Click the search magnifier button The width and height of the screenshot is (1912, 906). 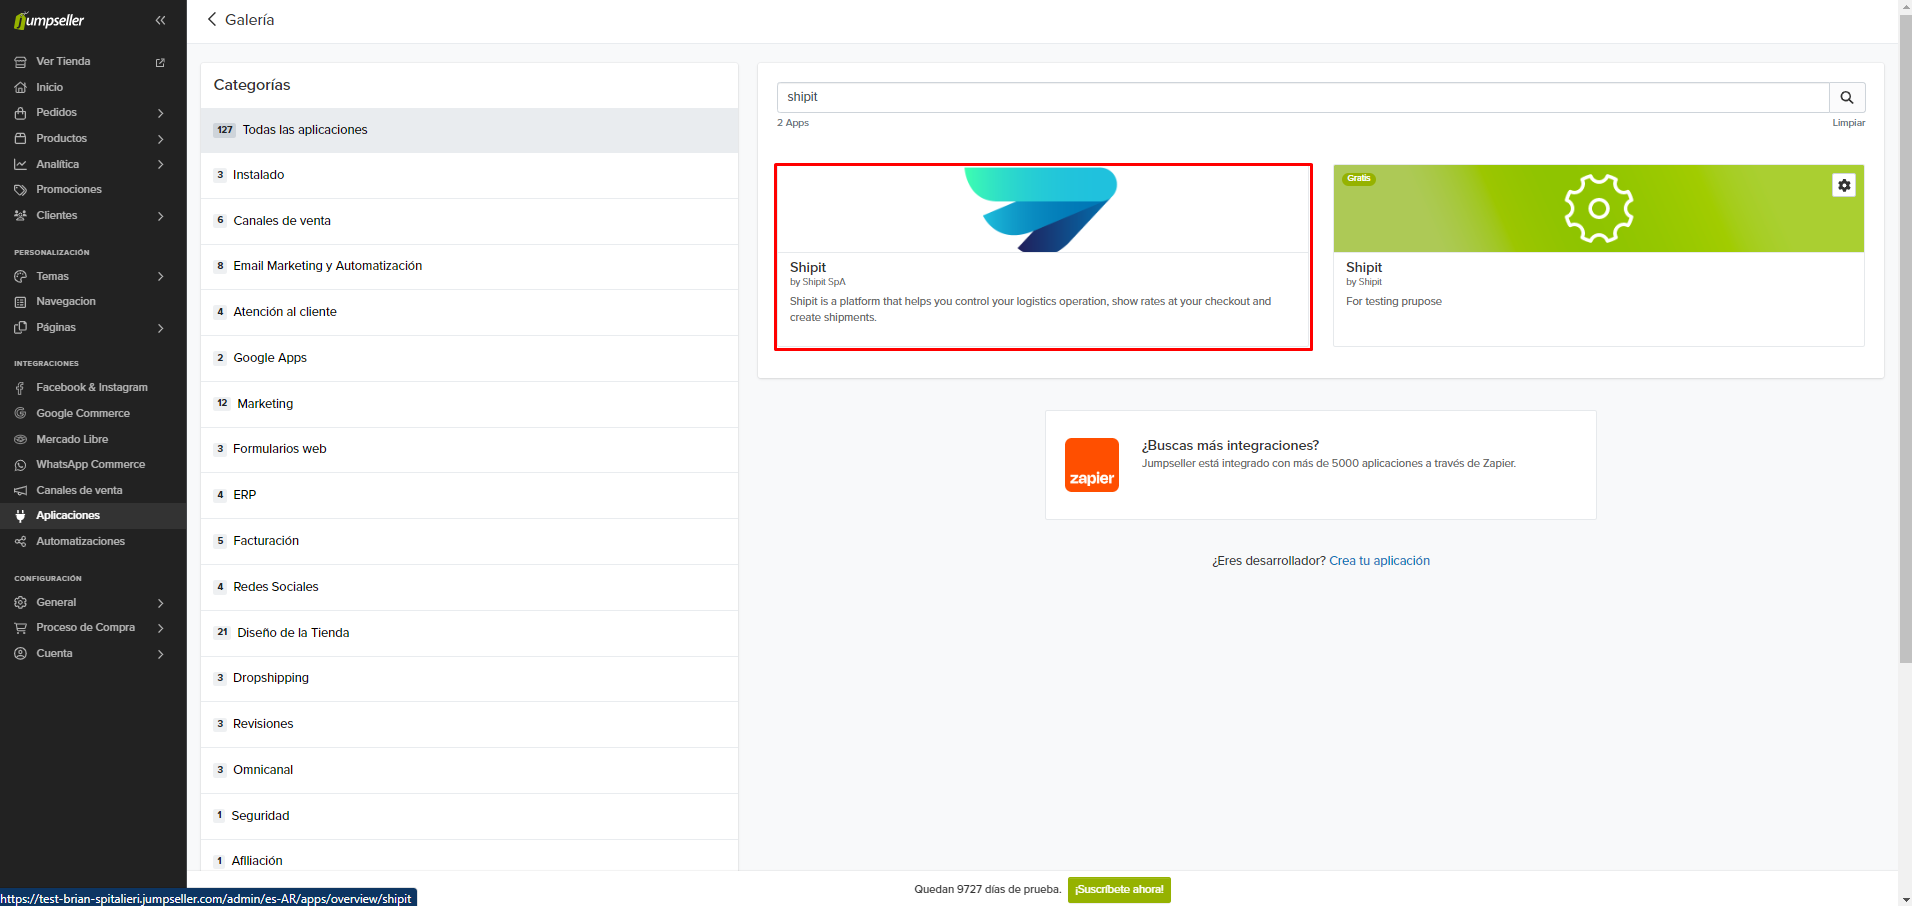(x=1847, y=97)
